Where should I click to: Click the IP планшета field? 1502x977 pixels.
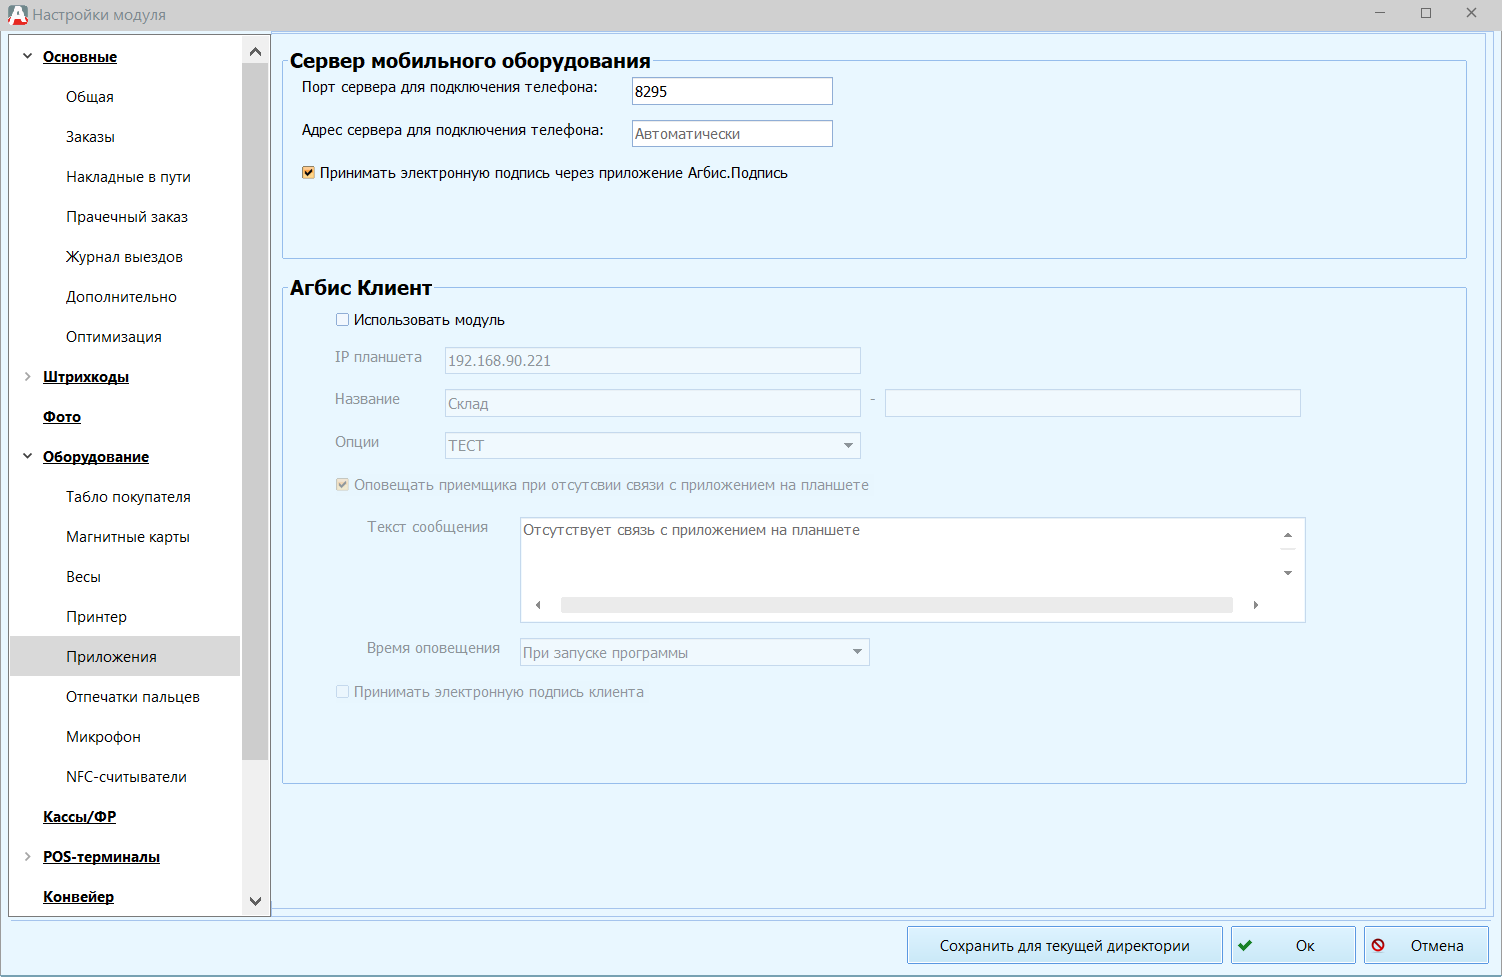[x=652, y=361]
